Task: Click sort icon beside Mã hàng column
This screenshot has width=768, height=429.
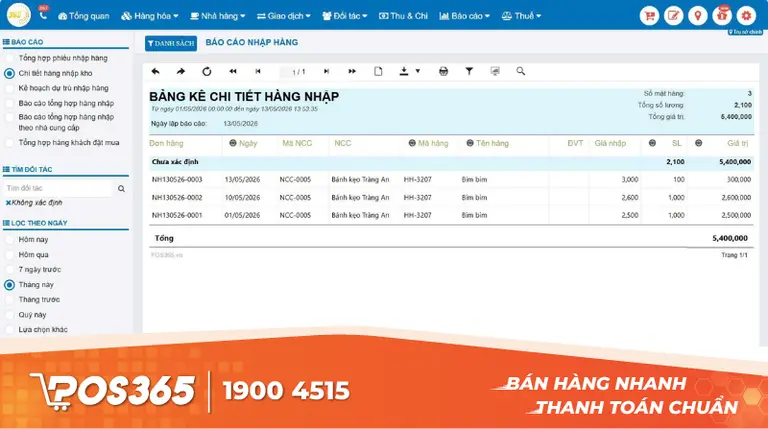Action: coord(412,143)
